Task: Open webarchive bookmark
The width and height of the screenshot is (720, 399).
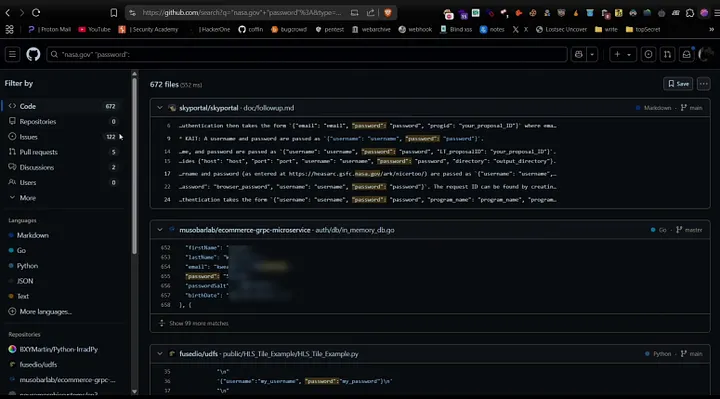Action: click(x=371, y=29)
